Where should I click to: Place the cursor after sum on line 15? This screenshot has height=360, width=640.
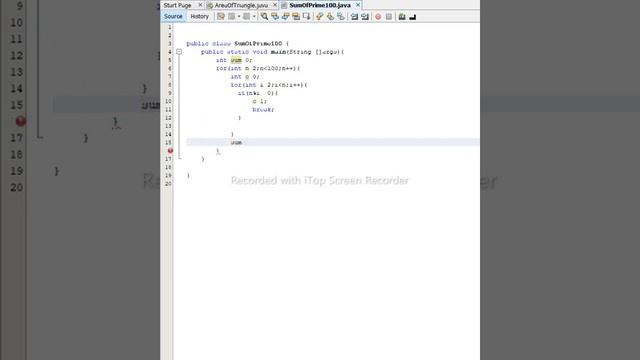(242, 142)
